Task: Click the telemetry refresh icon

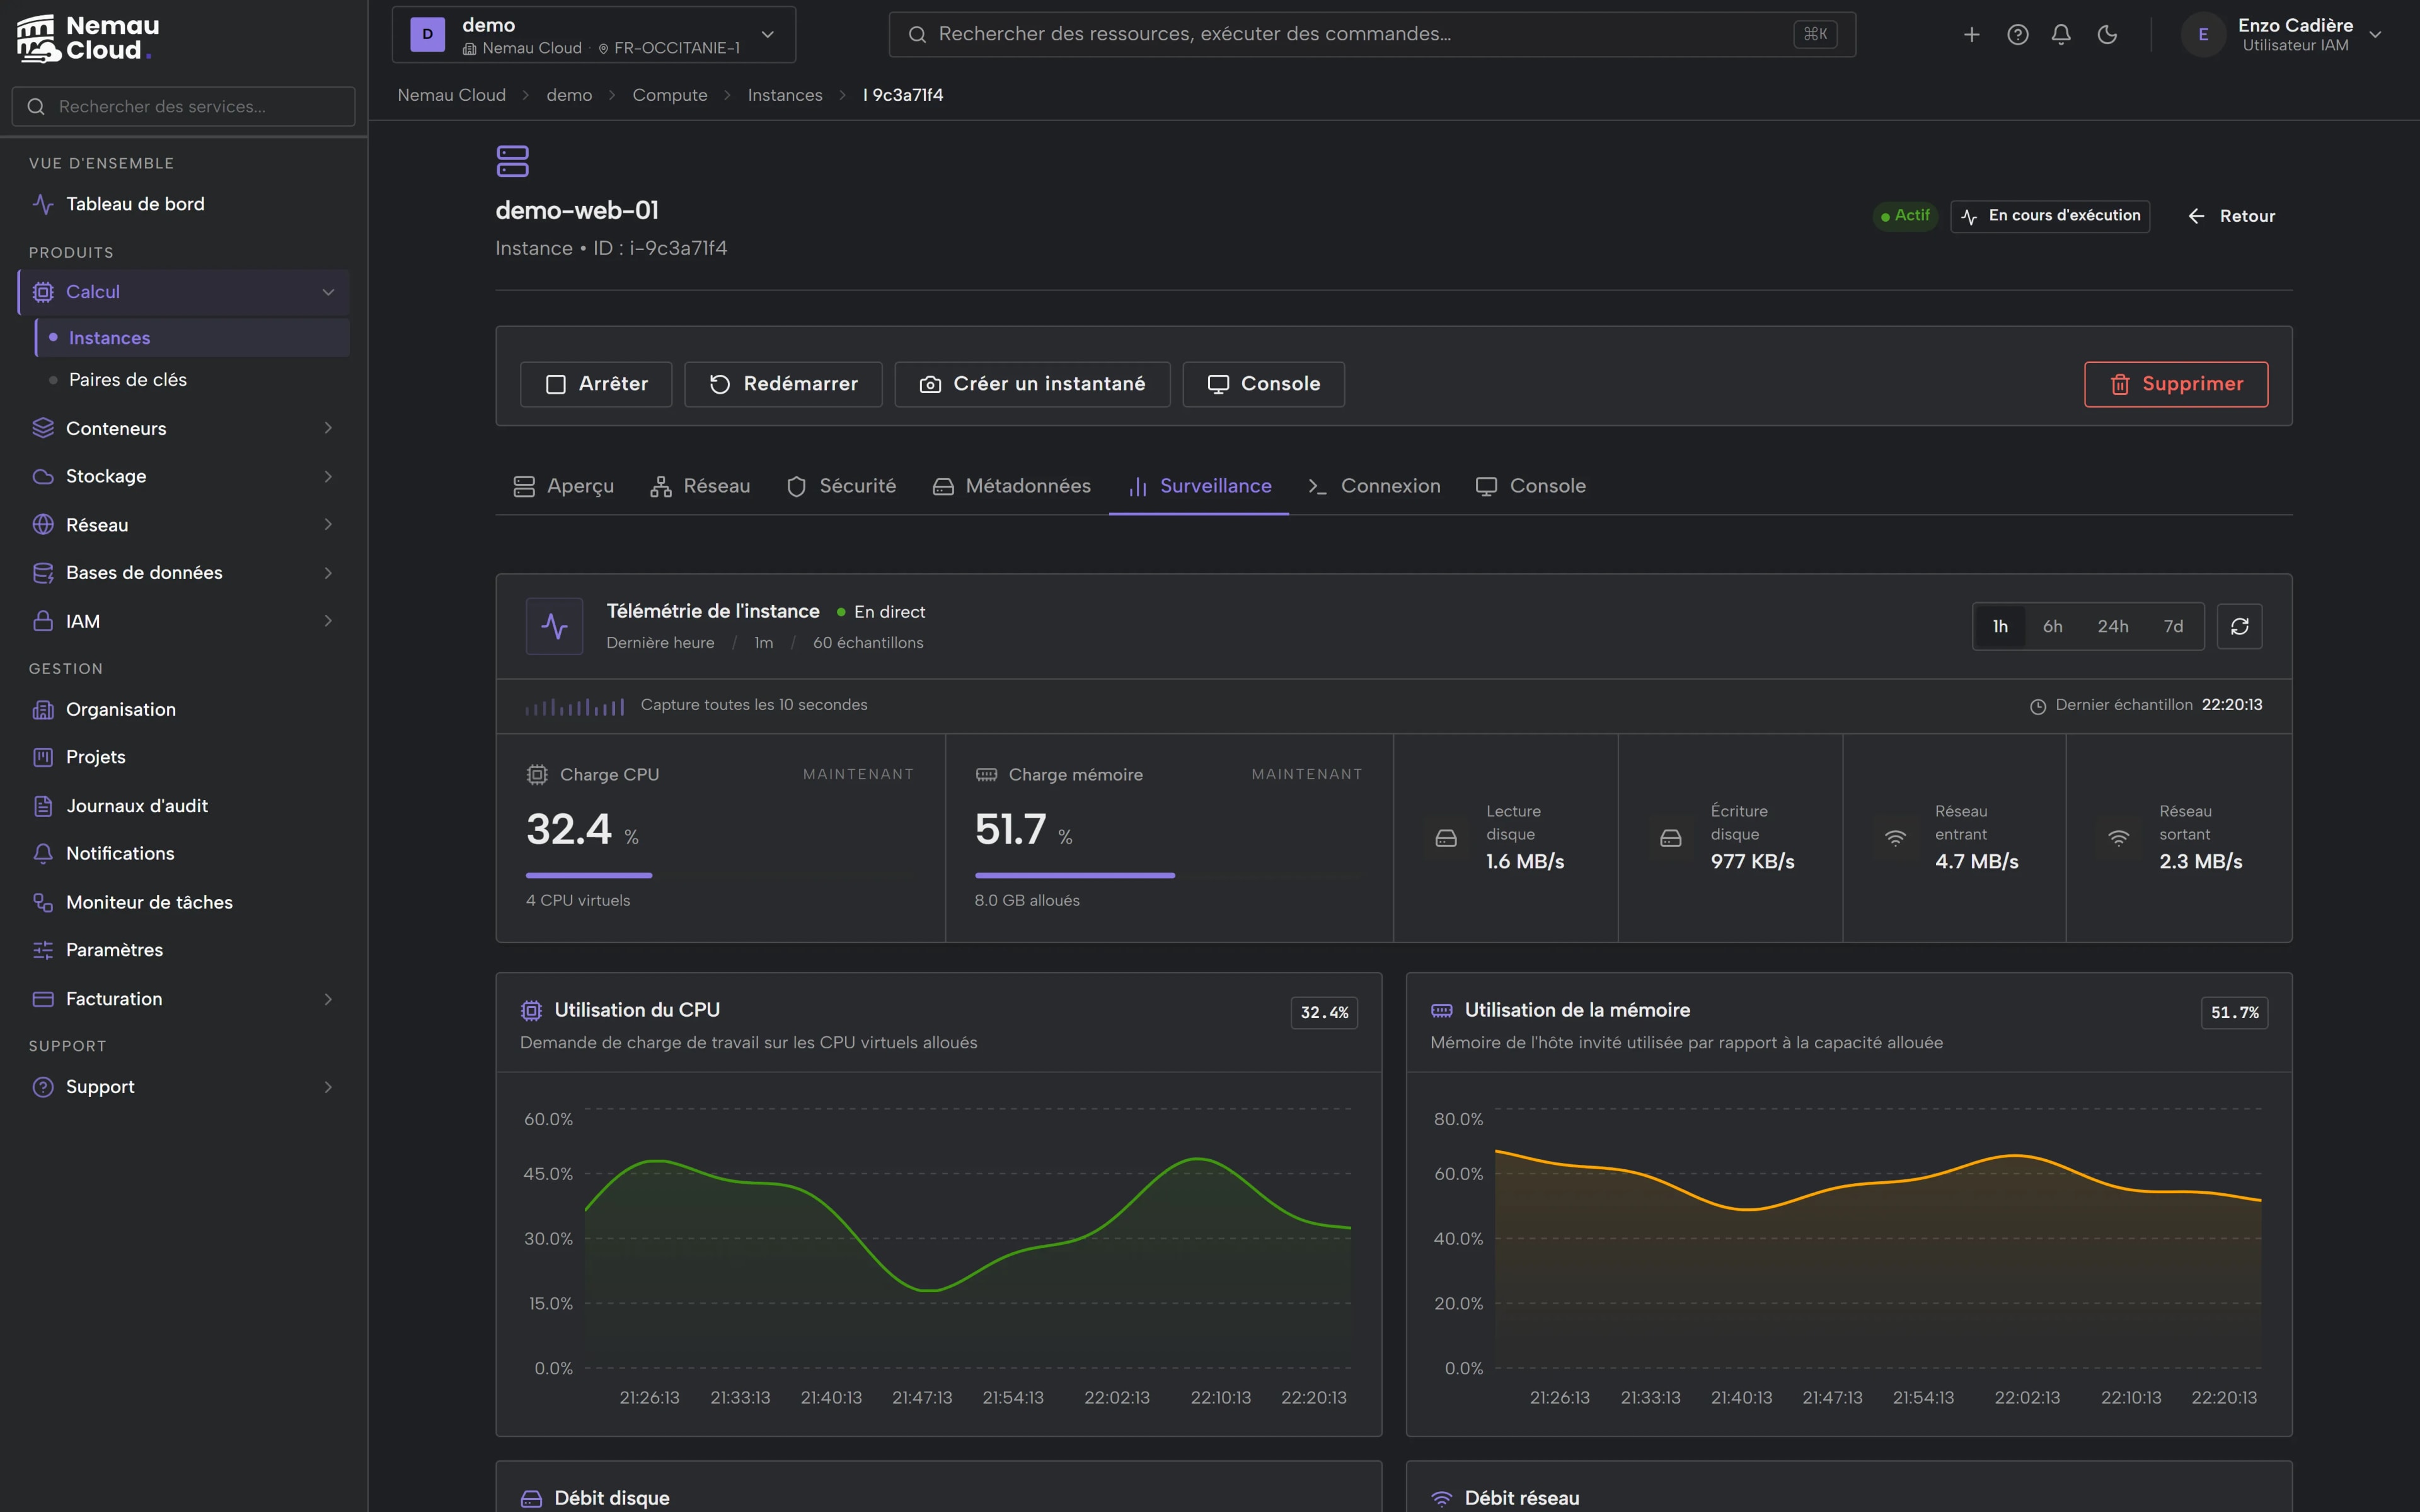Action: point(2239,626)
